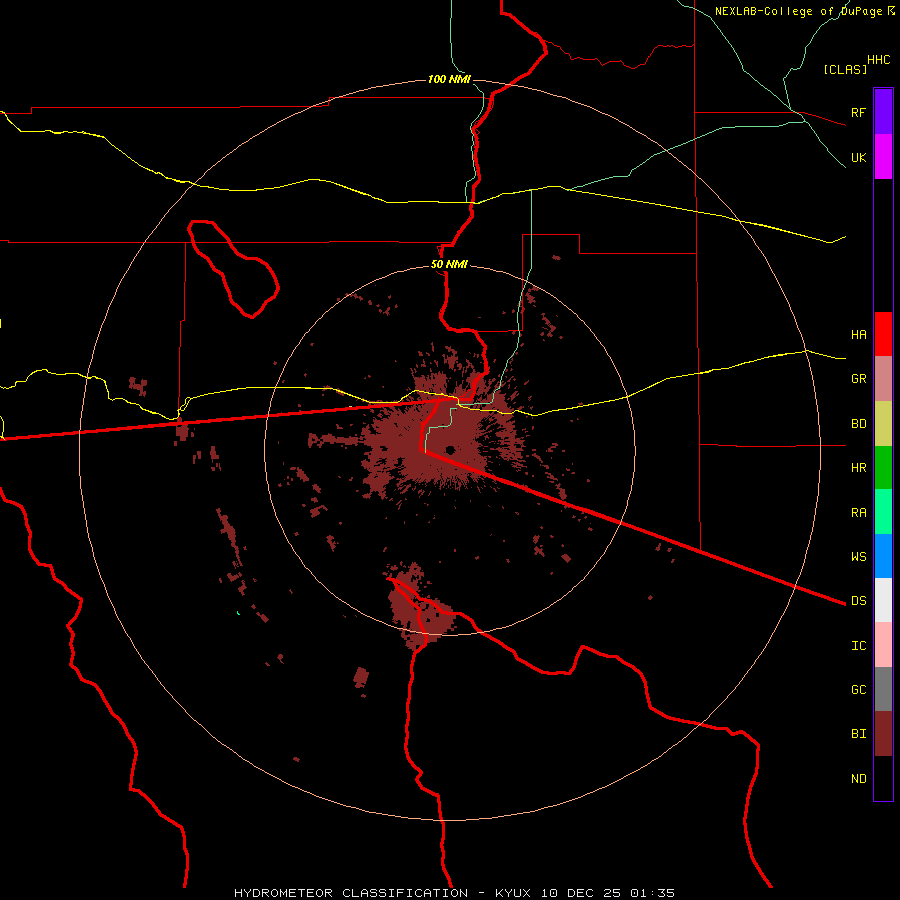Click the black radar site dot
Image resolution: width=900 pixels, height=900 pixels.
450,450
